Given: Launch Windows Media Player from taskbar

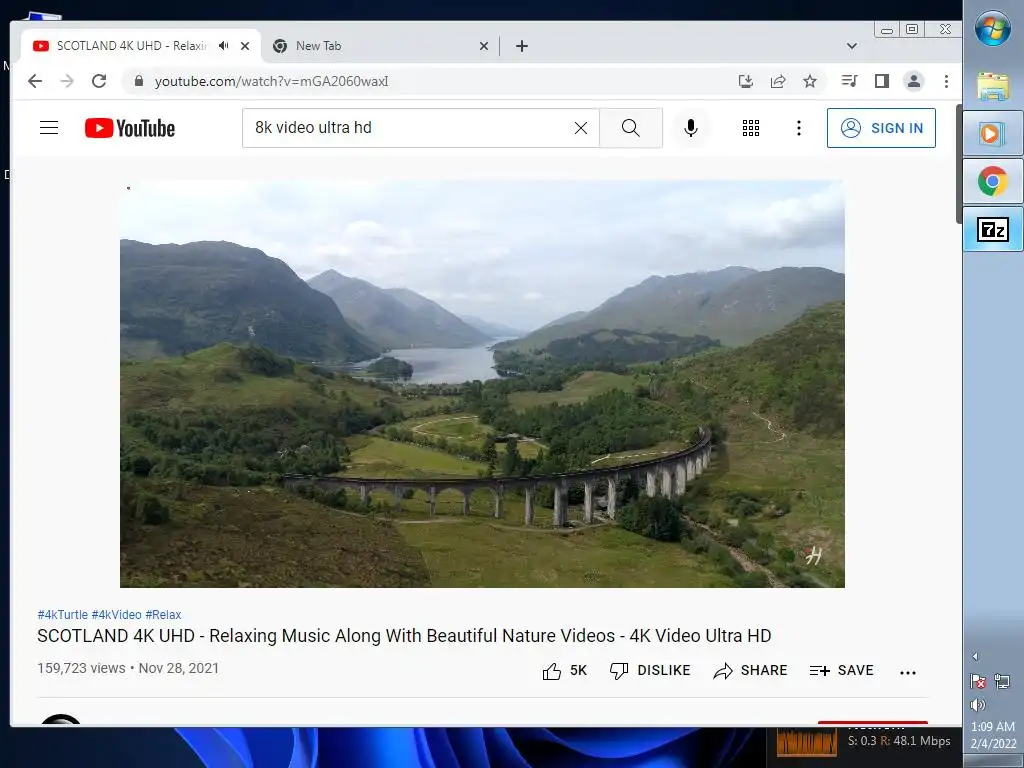Looking at the screenshot, I should tap(993, 134).
